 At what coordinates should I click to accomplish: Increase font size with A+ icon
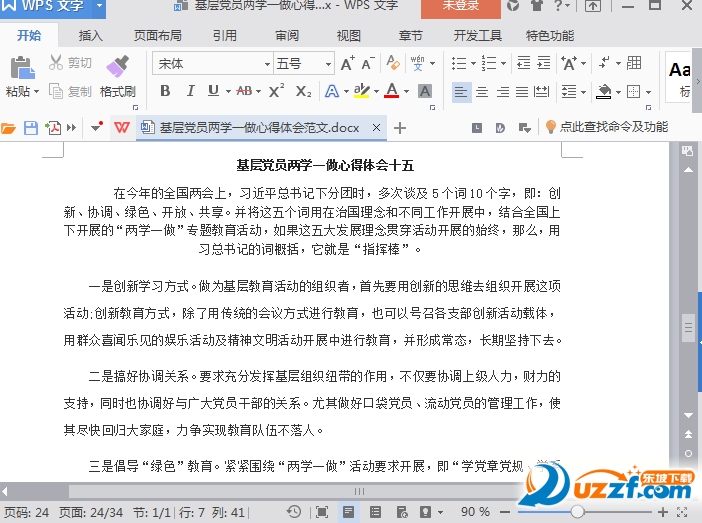pos(347,64)
